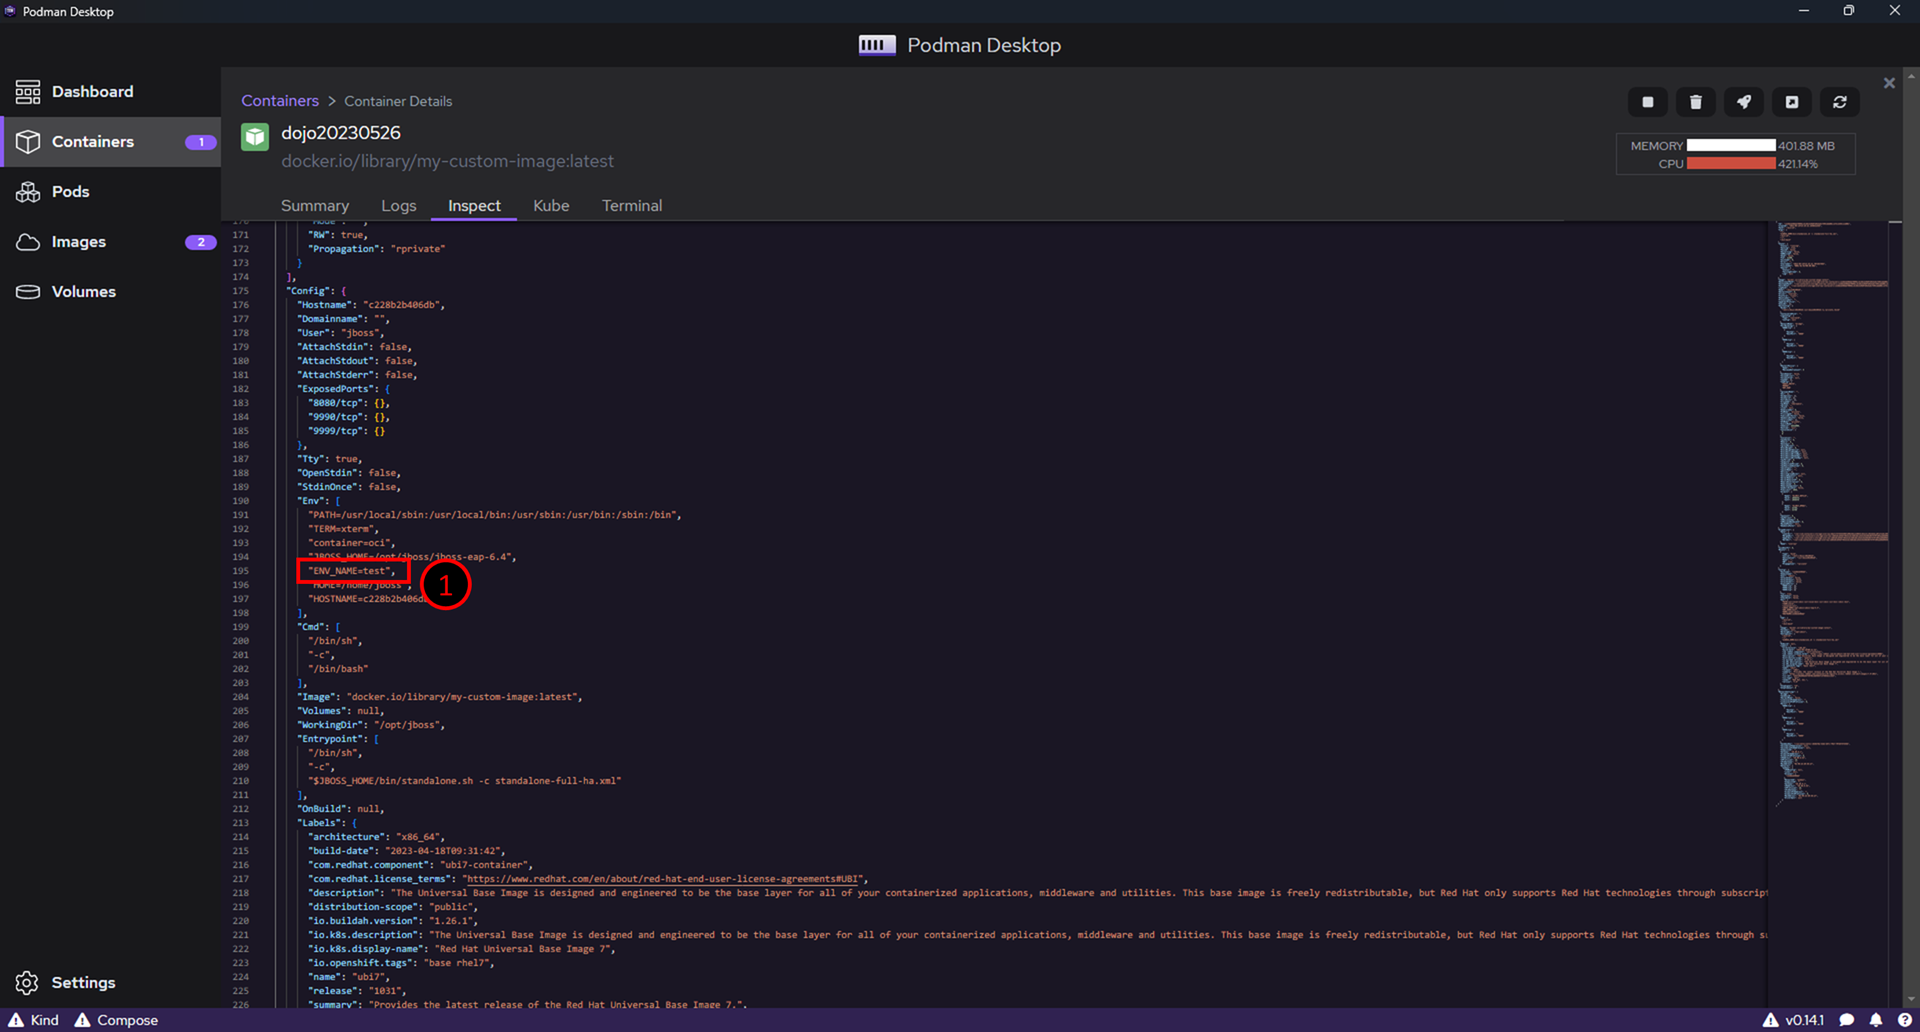Click the "io.buildah.version": "1.26.1" line

[393, 921]
